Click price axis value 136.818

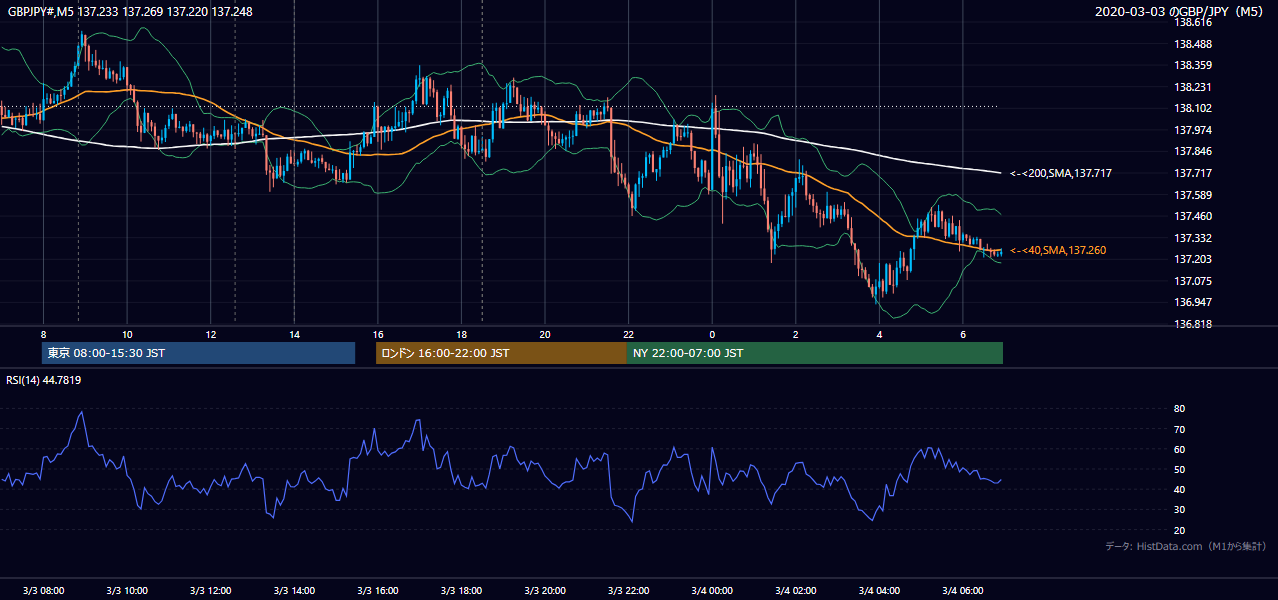1193,324
